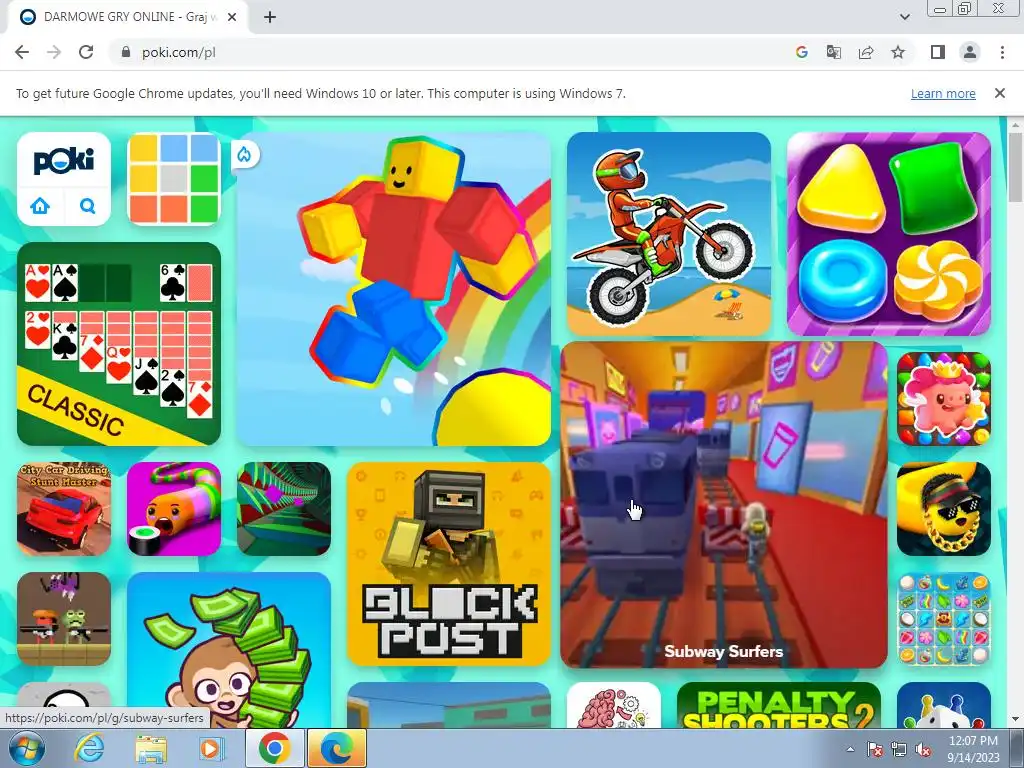Close the DARMOWE GRY ONLINE tab
The height and width of the screenshot is (768, 1024).
(x=232, y=17)
